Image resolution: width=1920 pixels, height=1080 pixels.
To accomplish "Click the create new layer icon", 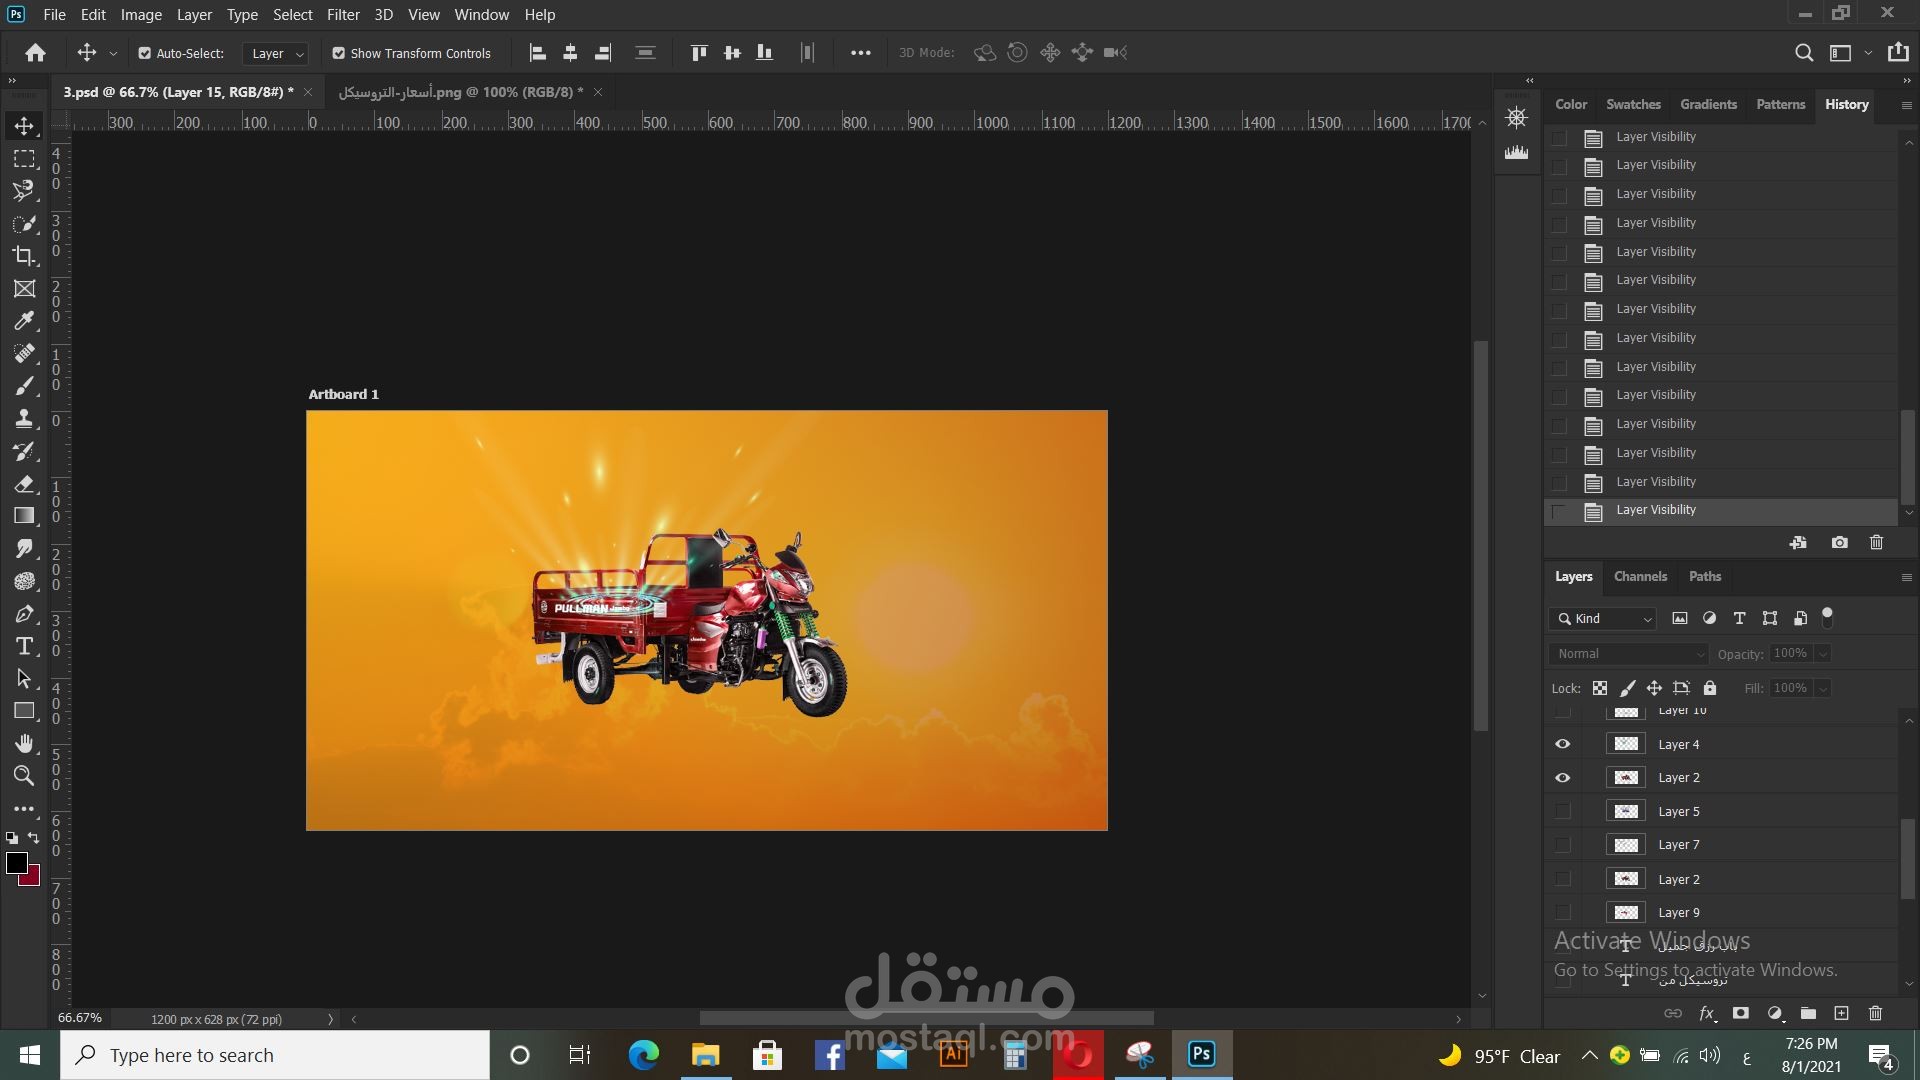I will coord(1841,1013).
